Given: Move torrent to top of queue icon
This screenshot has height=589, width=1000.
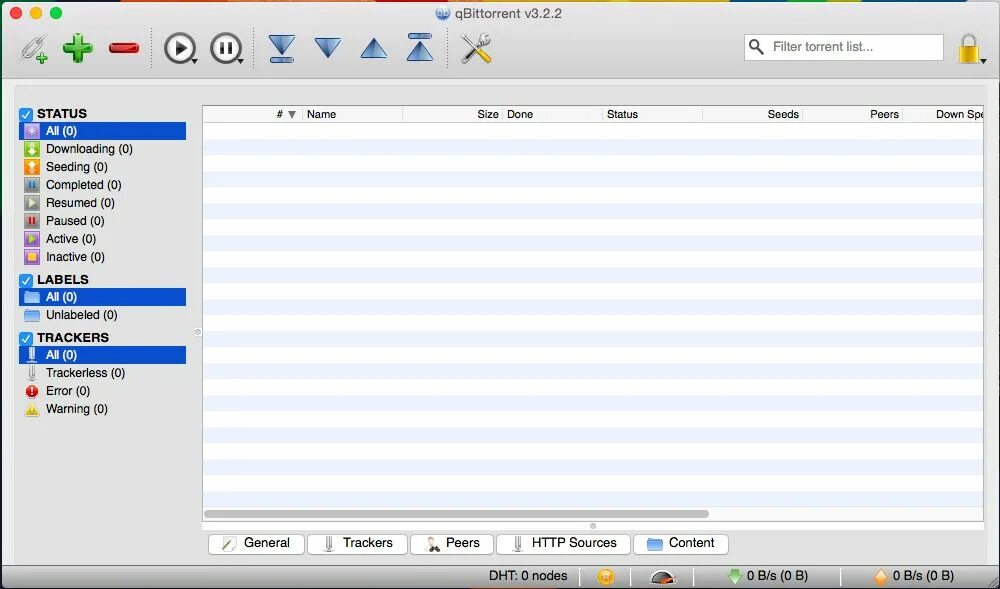Looking at the screenshot, I should 420,48.
